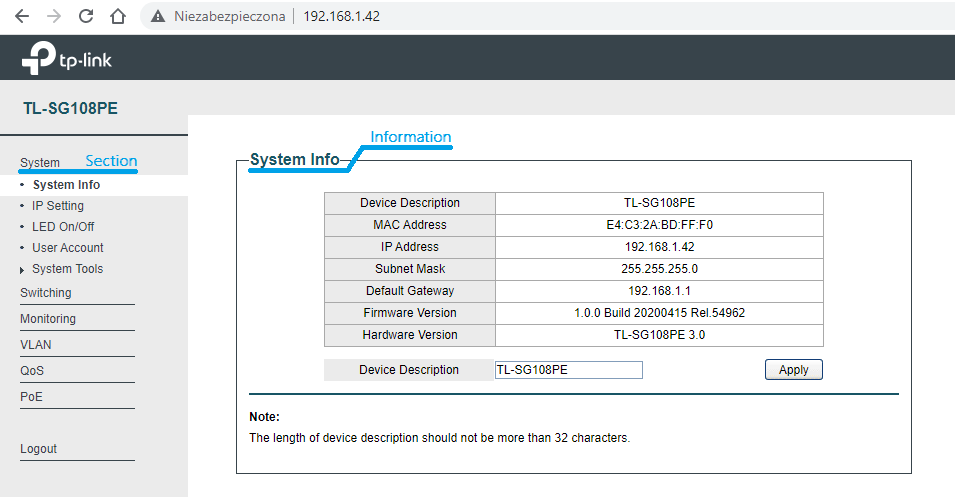Click the Logout link
Image resolution: width=955 pixels, height=497 pixels.
click(38, 449)
